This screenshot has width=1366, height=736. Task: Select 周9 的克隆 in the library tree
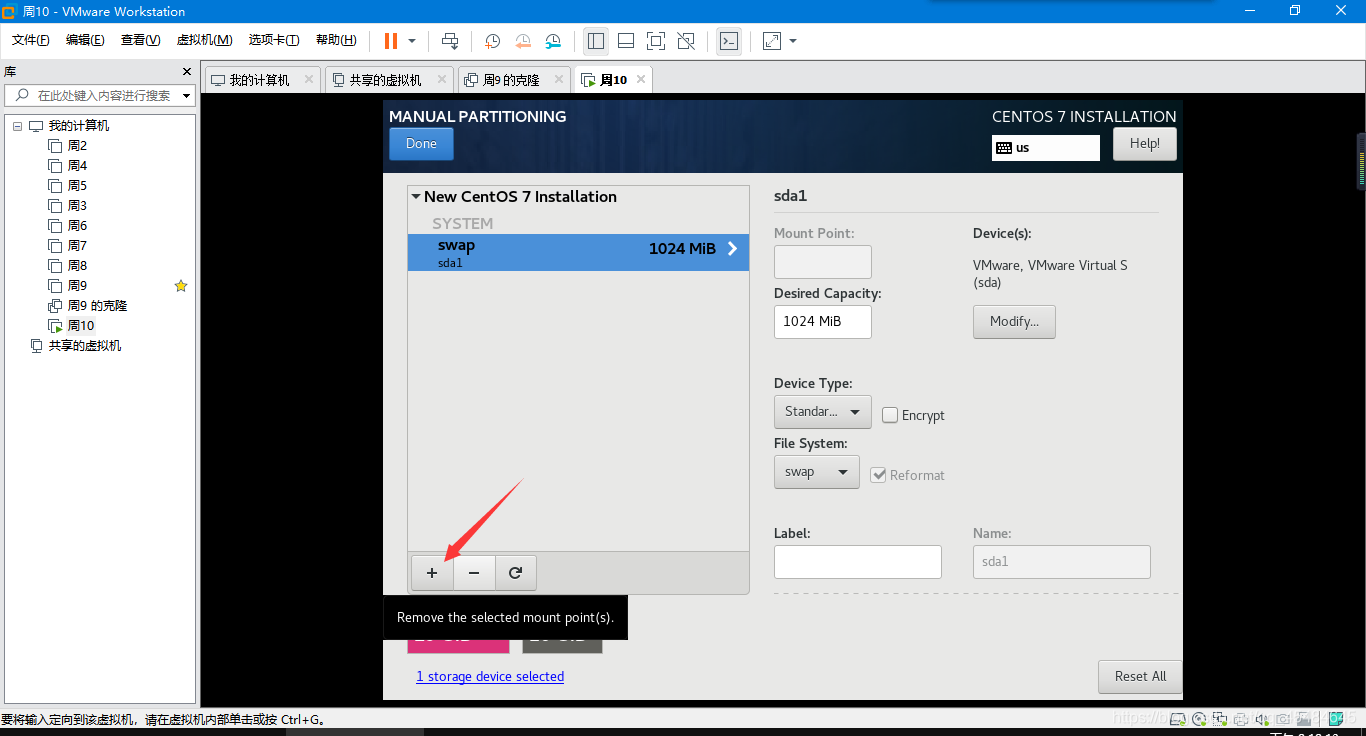point(97,306)
